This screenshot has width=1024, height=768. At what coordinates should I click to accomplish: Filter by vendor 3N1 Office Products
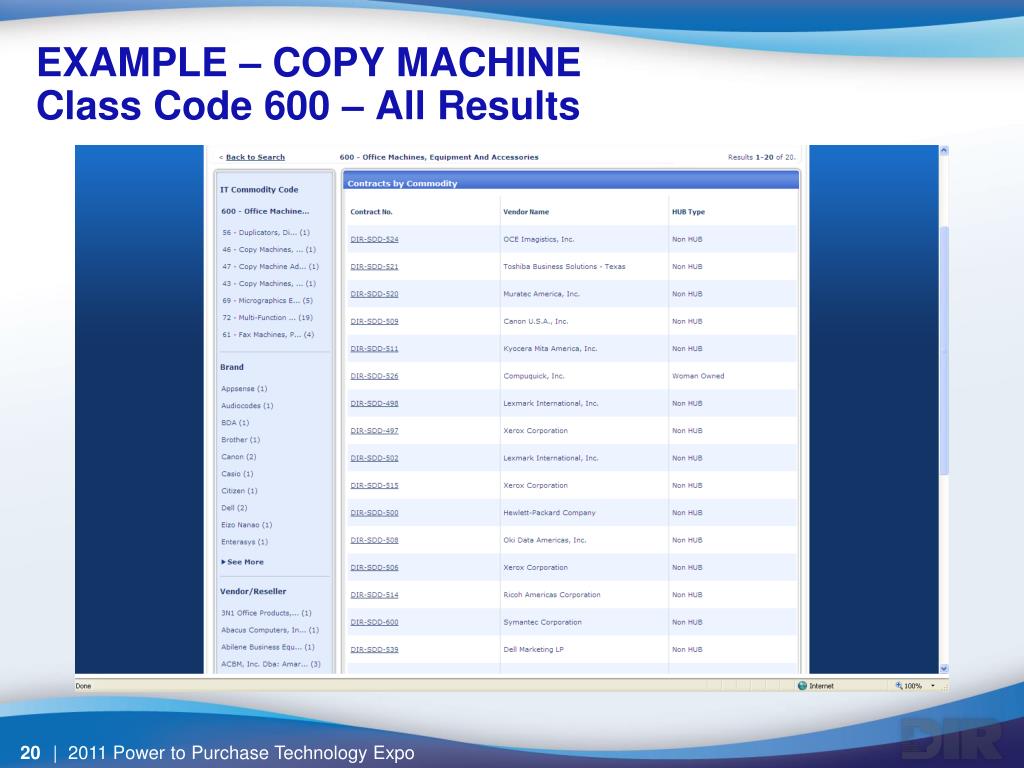coord(266,613)
